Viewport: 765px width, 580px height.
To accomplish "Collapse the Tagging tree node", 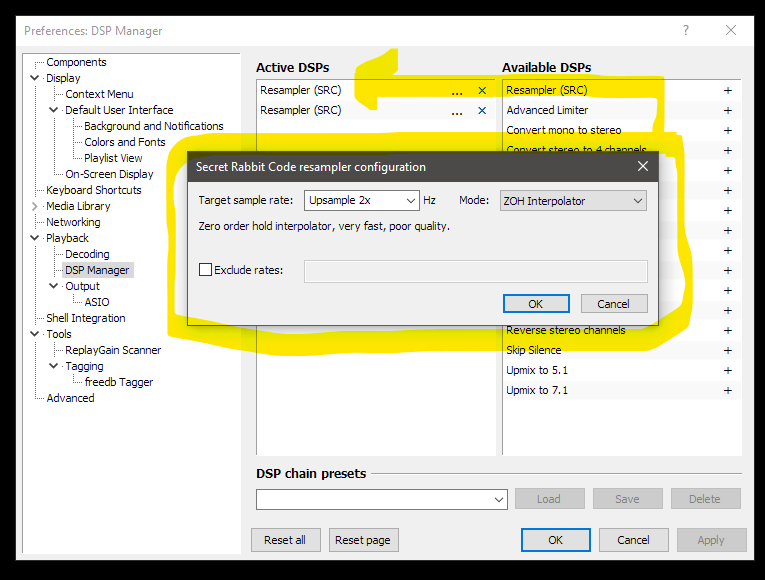I will click(54, 366).
